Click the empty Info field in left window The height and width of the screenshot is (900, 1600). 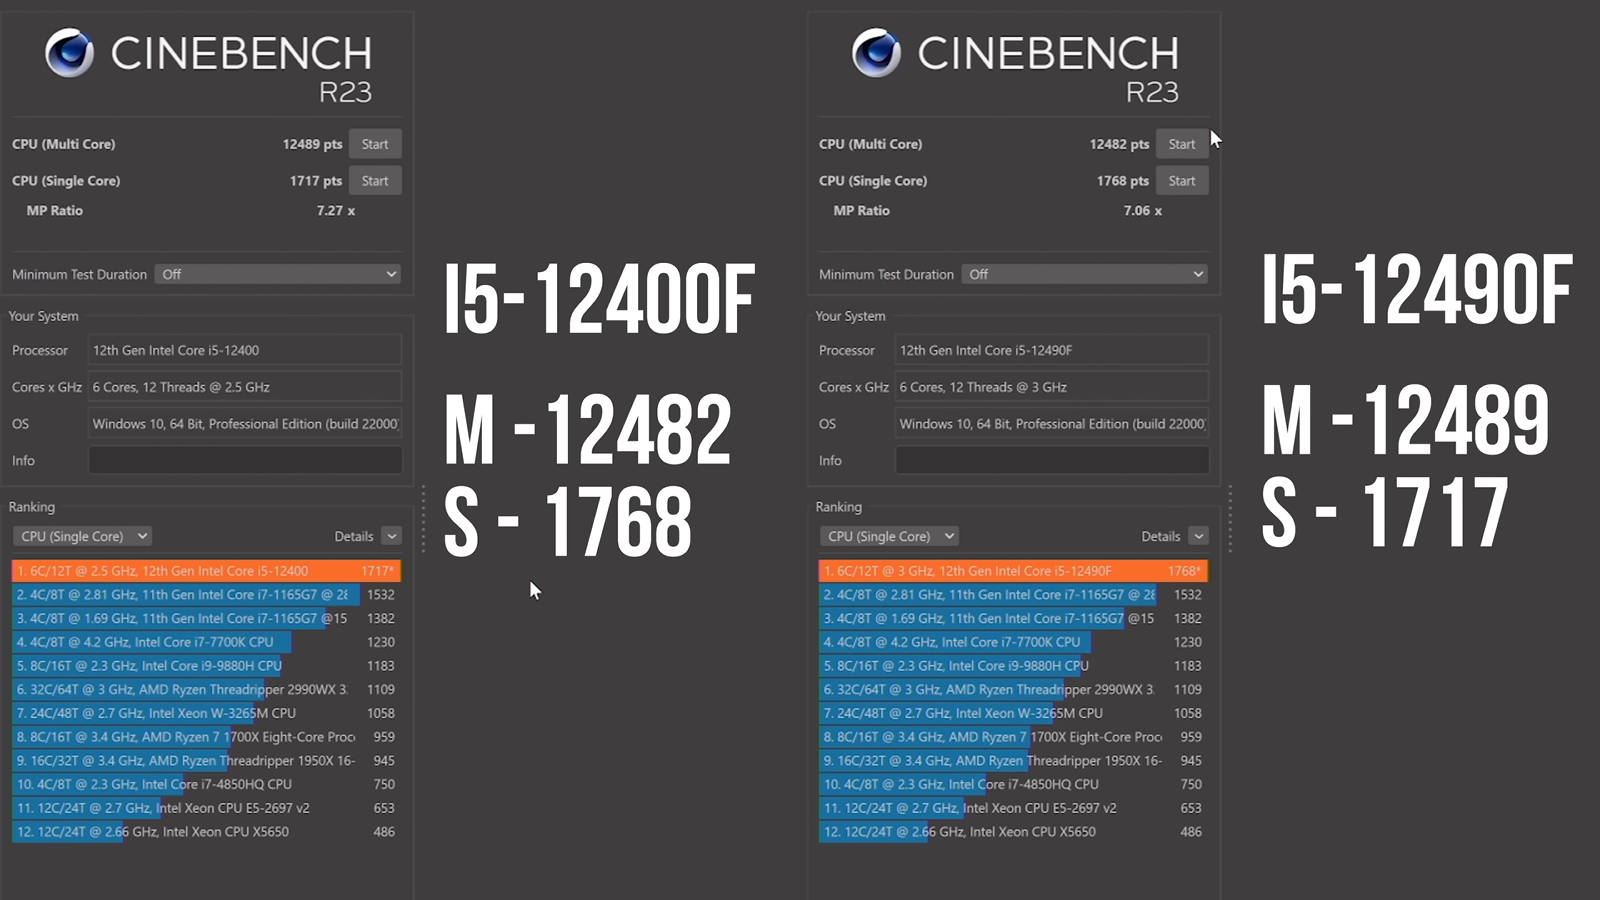tap(245, 460)
